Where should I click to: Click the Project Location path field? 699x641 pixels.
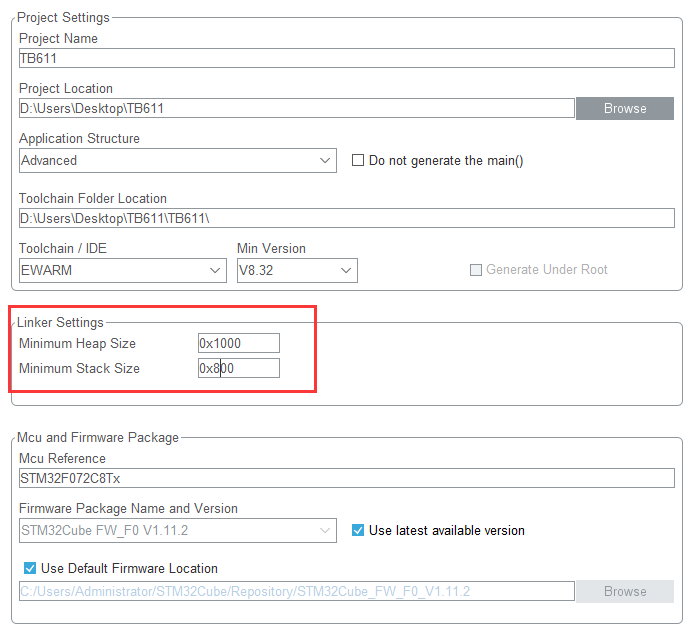pyautogui.click(x=296, y=108)
